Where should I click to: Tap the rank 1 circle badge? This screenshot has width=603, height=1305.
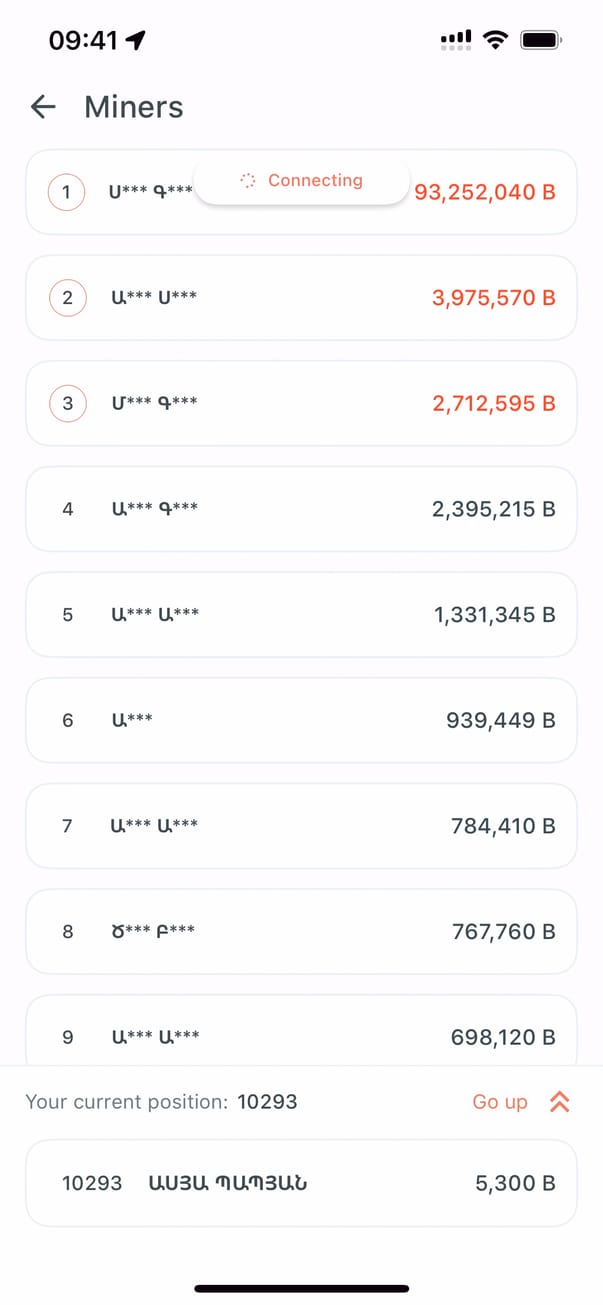coord(67,192)
